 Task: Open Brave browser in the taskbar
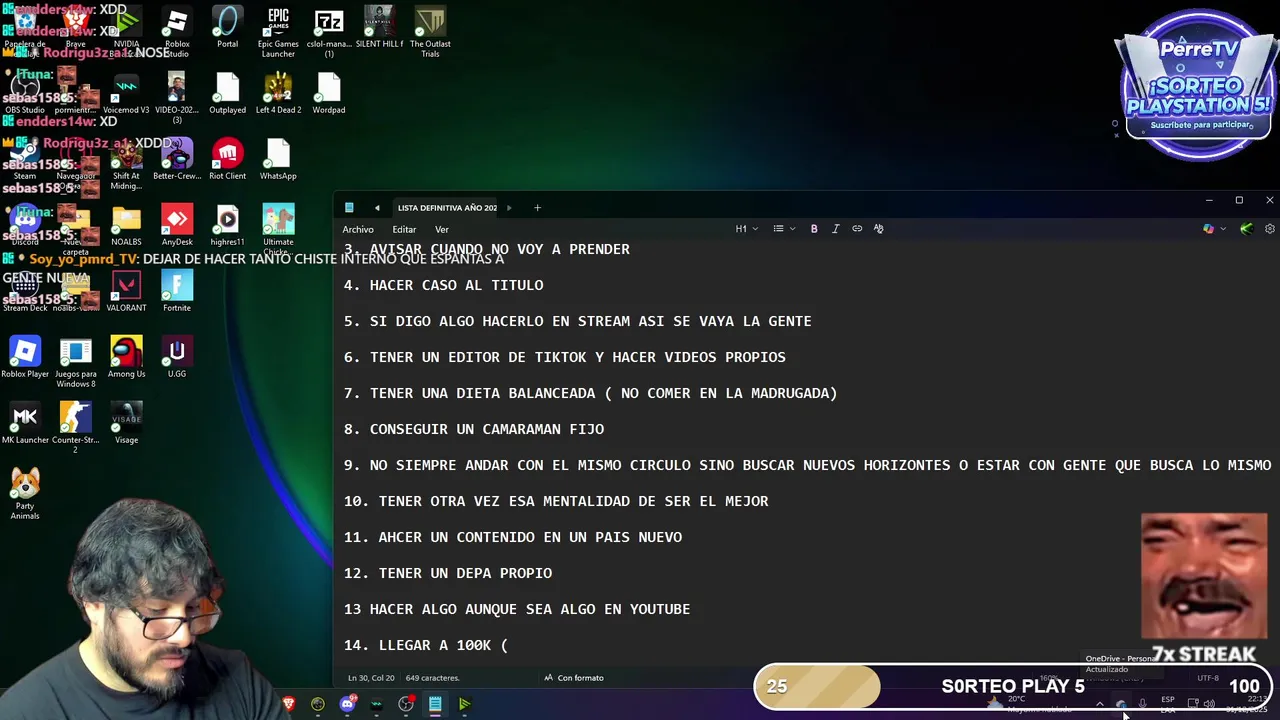pyautogui.click(x=289, y=704)
